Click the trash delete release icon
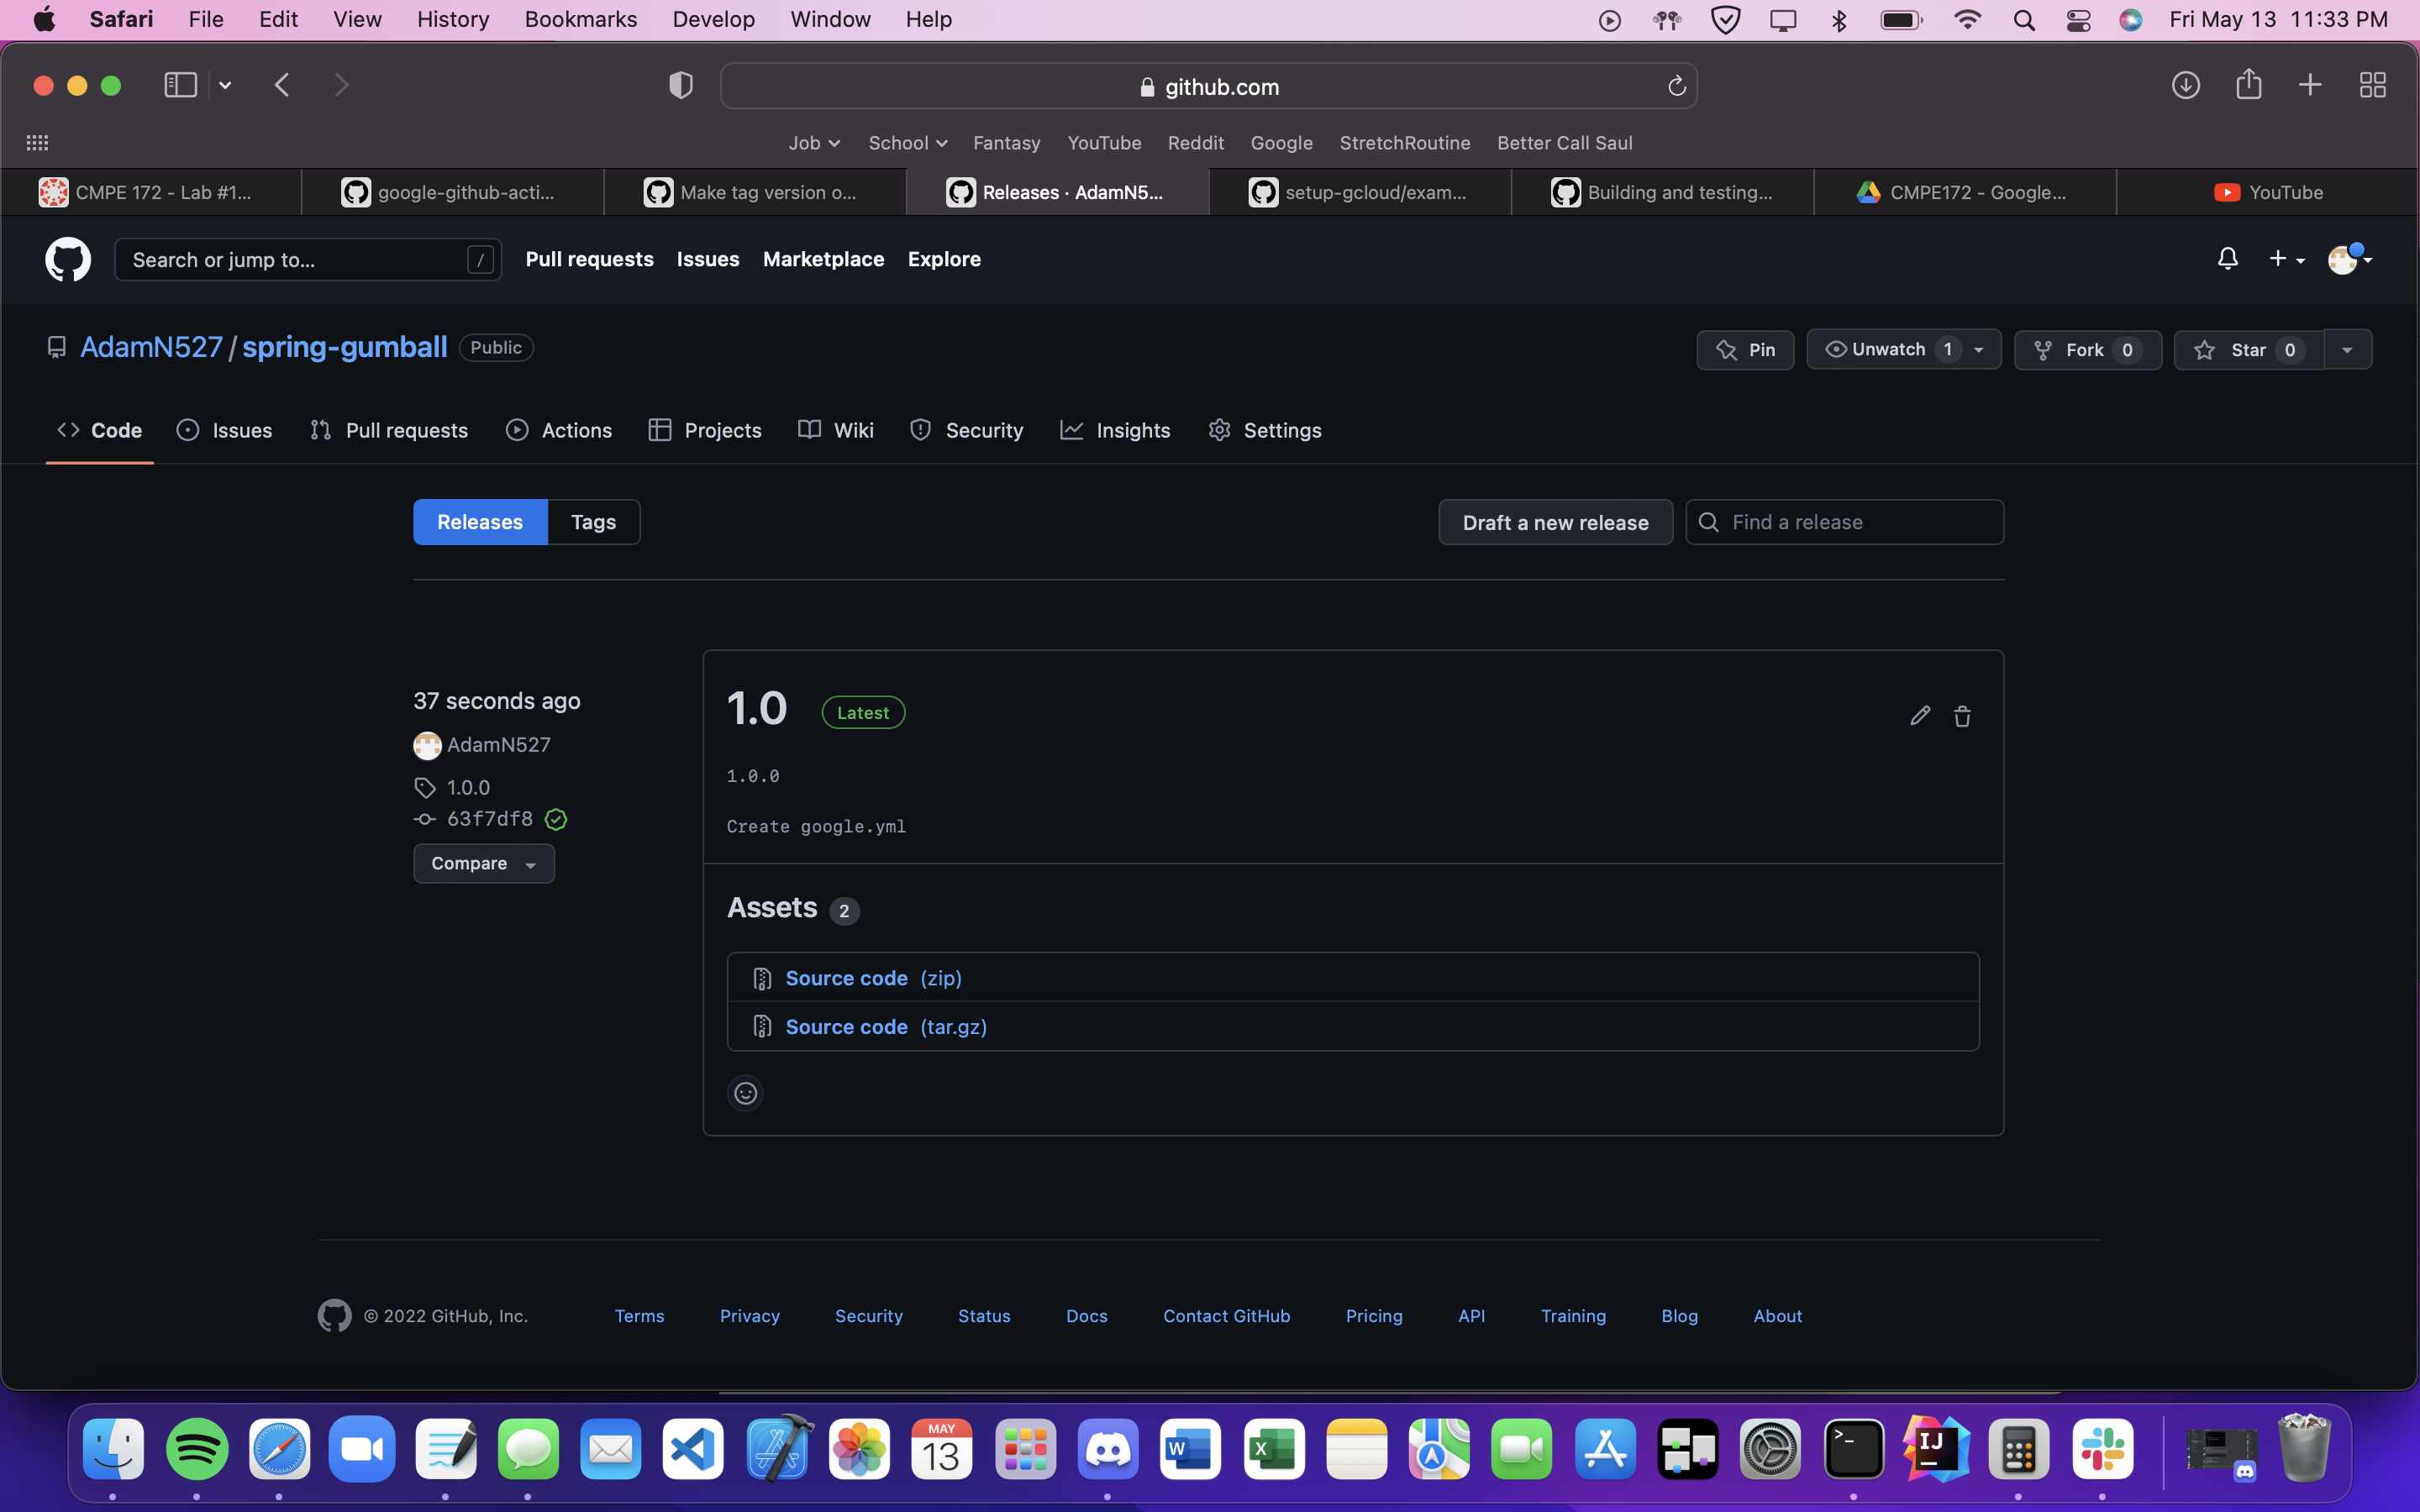Screen dimensions: 2420x1512 (x=1962, y=716)
